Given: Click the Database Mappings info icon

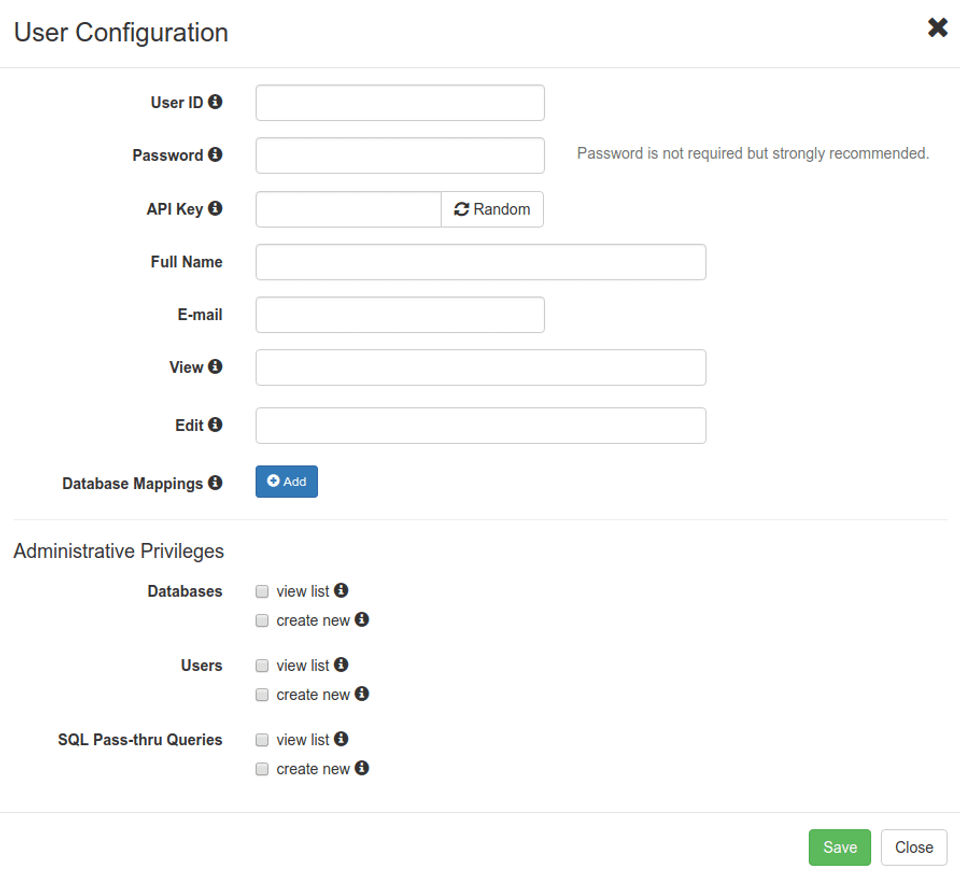Looking at the screenshot, I should [x=215, y=483].
